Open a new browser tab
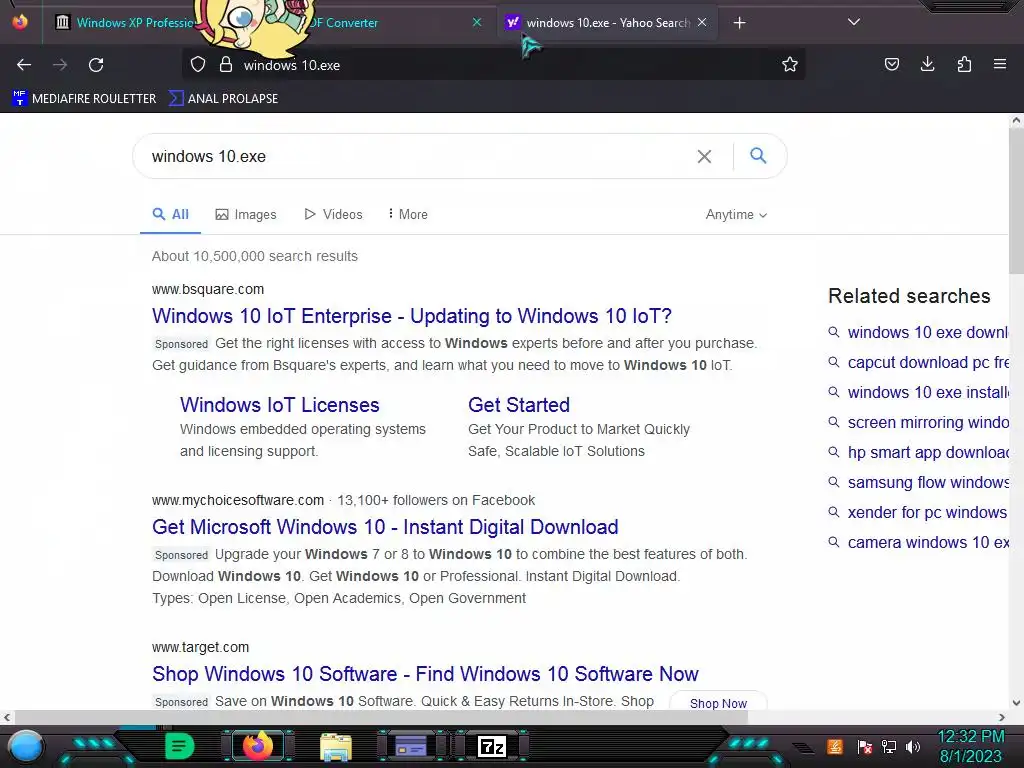The height and width of the screenshot is (768, 1024). (x=739, y=23)
